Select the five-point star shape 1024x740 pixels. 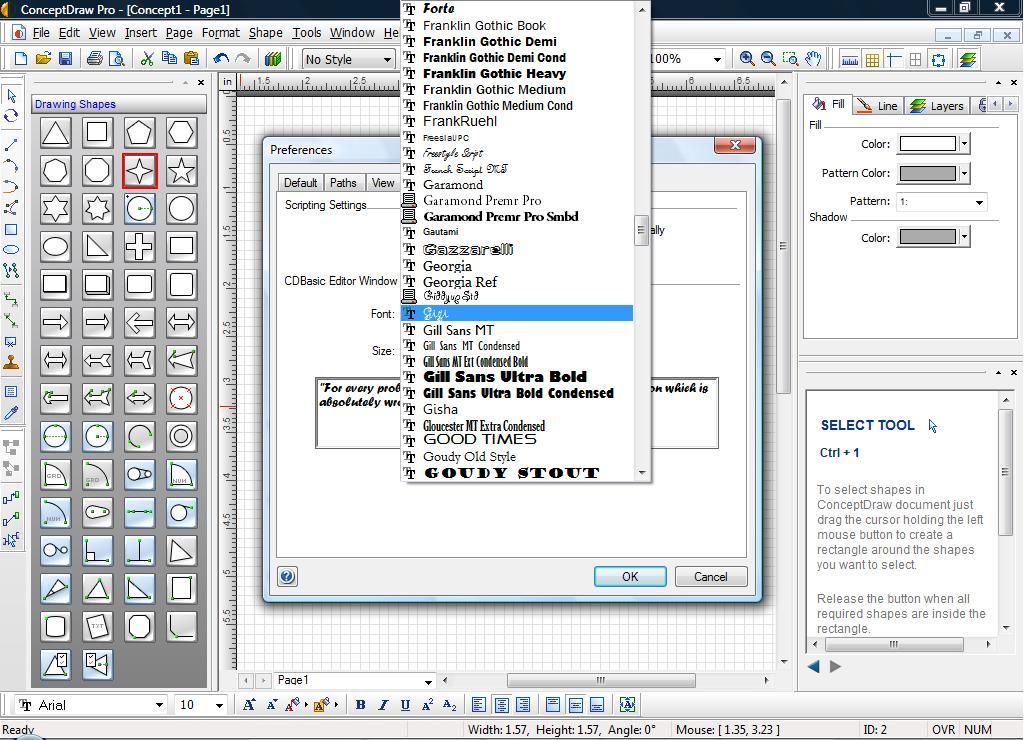pyautogui.click(x=181, y=171)
